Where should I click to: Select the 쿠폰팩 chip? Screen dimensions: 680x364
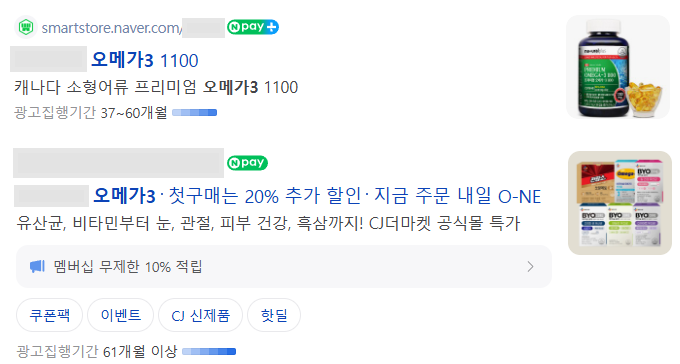[x=49, y=315]
